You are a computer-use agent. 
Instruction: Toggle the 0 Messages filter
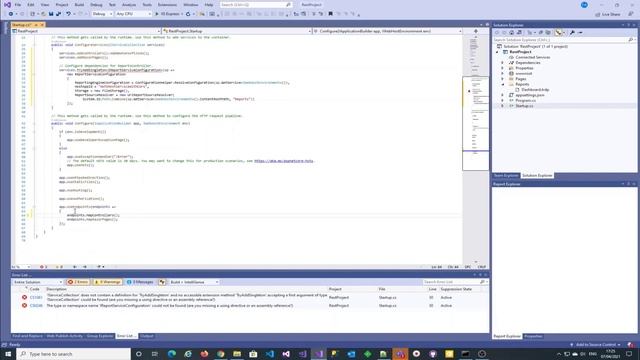point(140,282)
